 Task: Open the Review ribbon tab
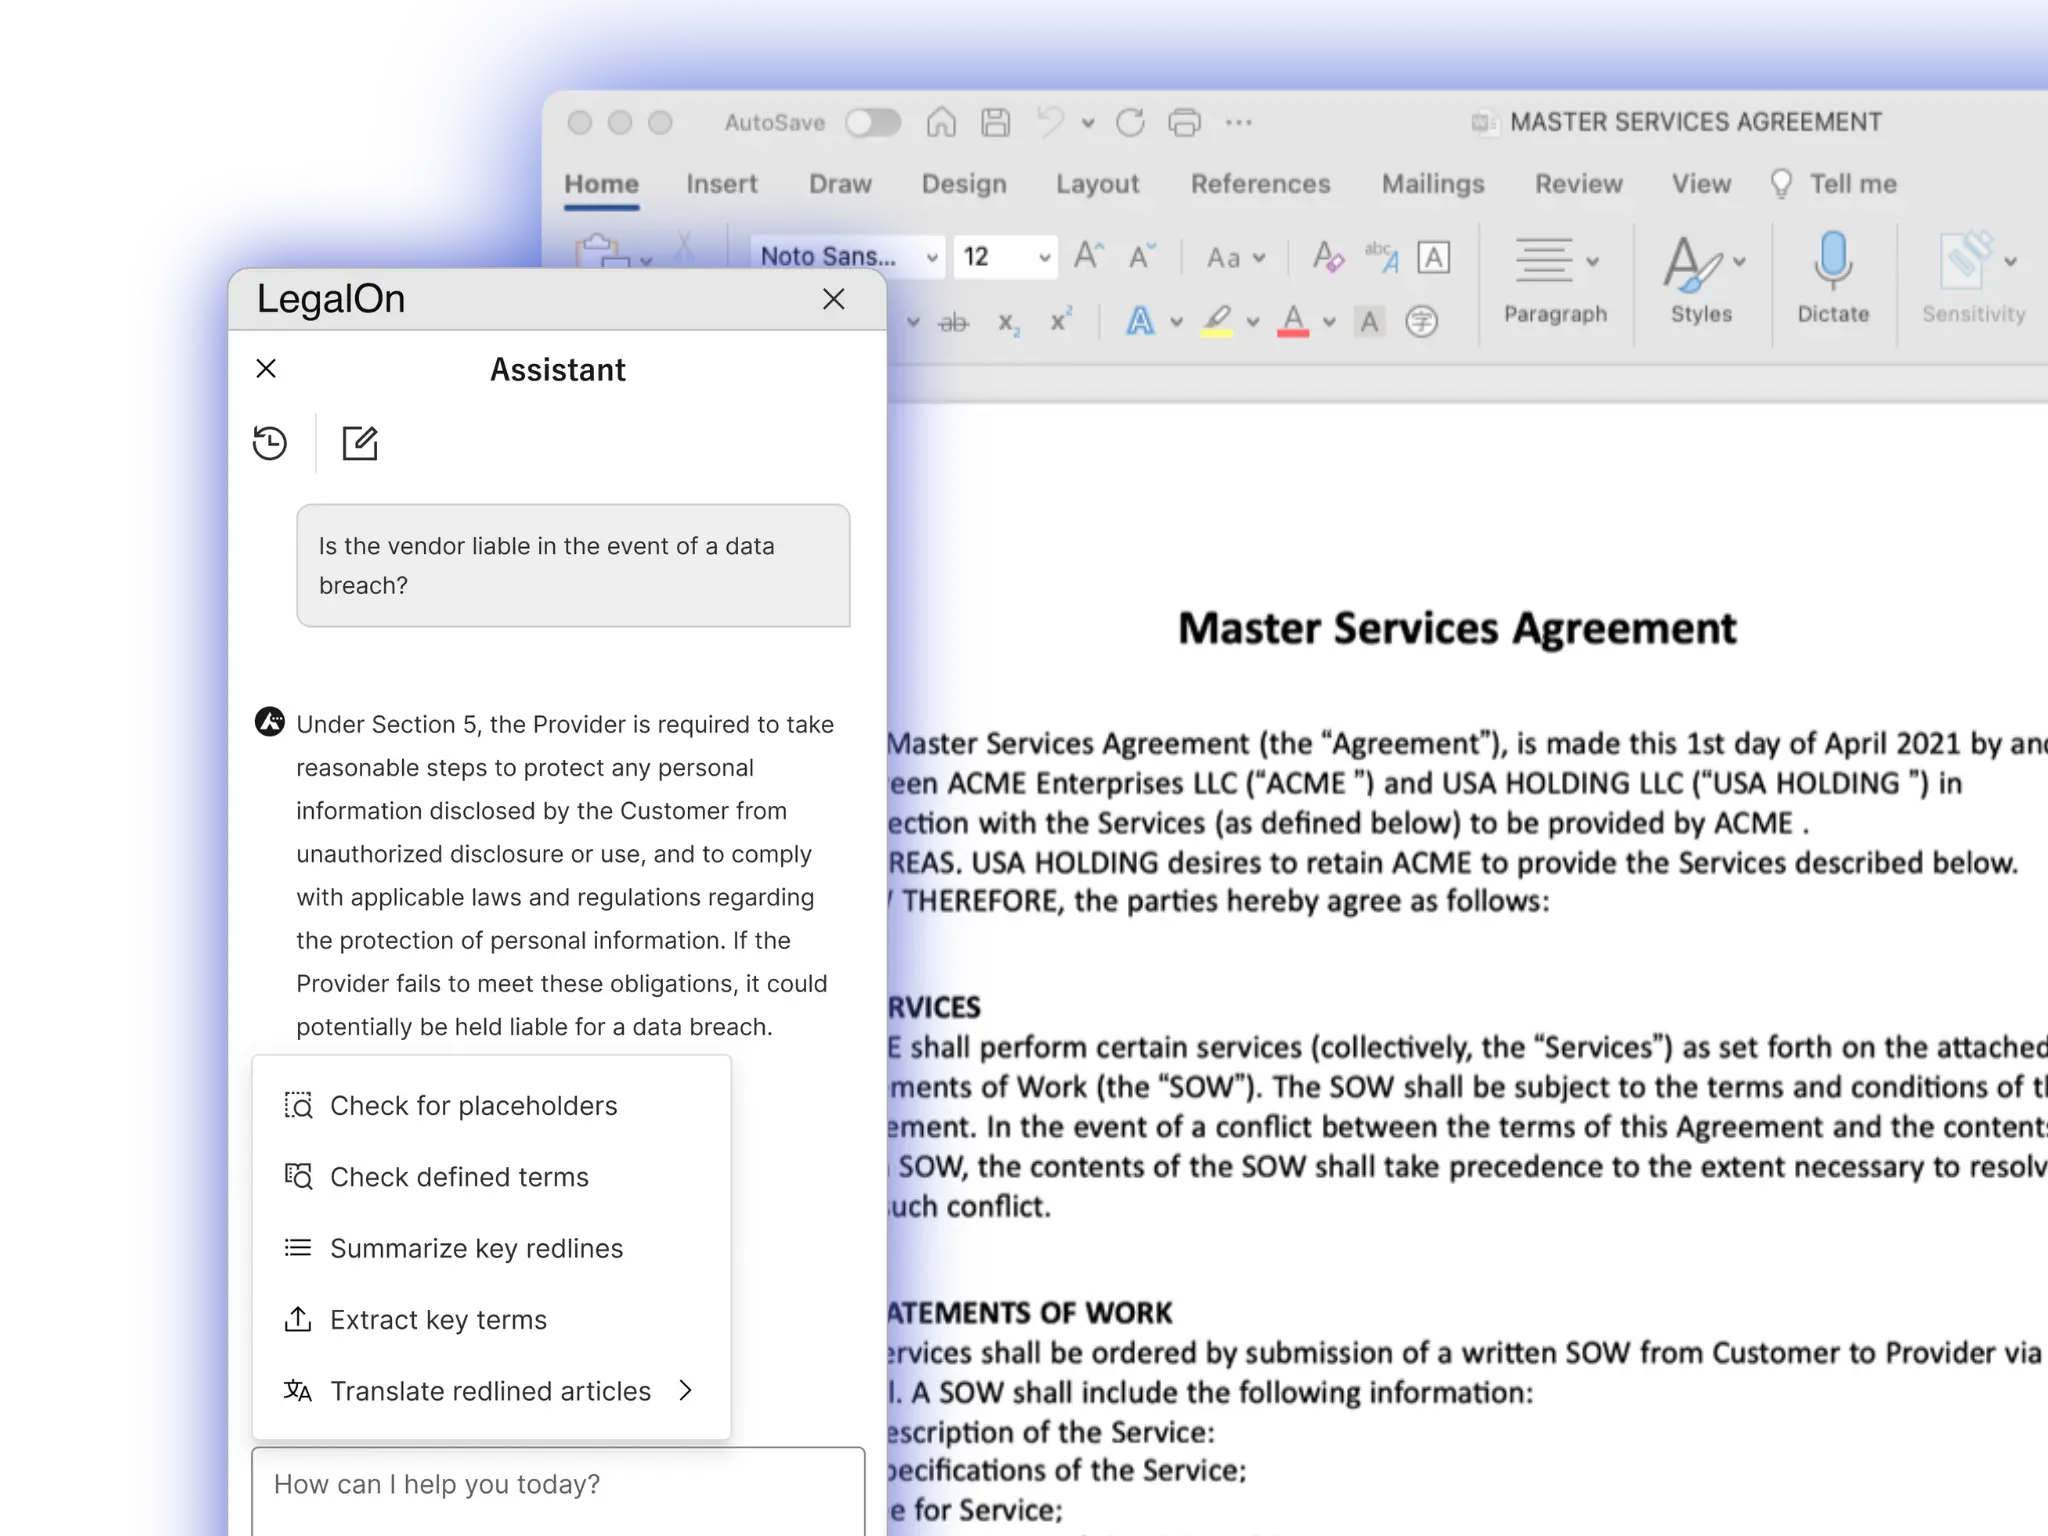(1579, 184)
